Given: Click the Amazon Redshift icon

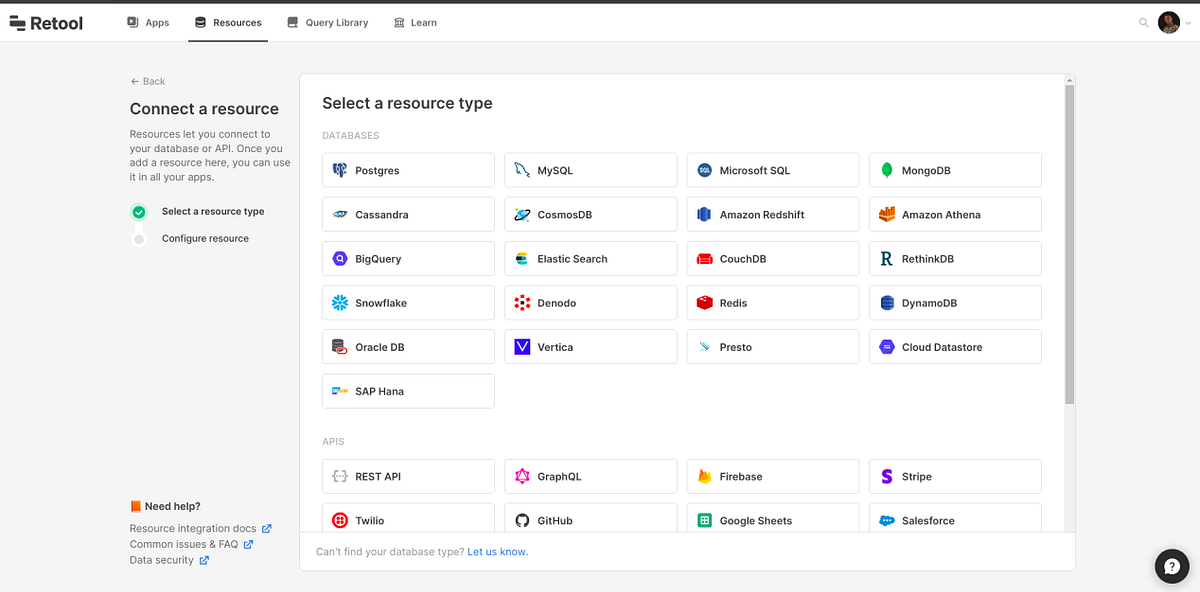Looking at the screenshot, I should pos(704,215).
